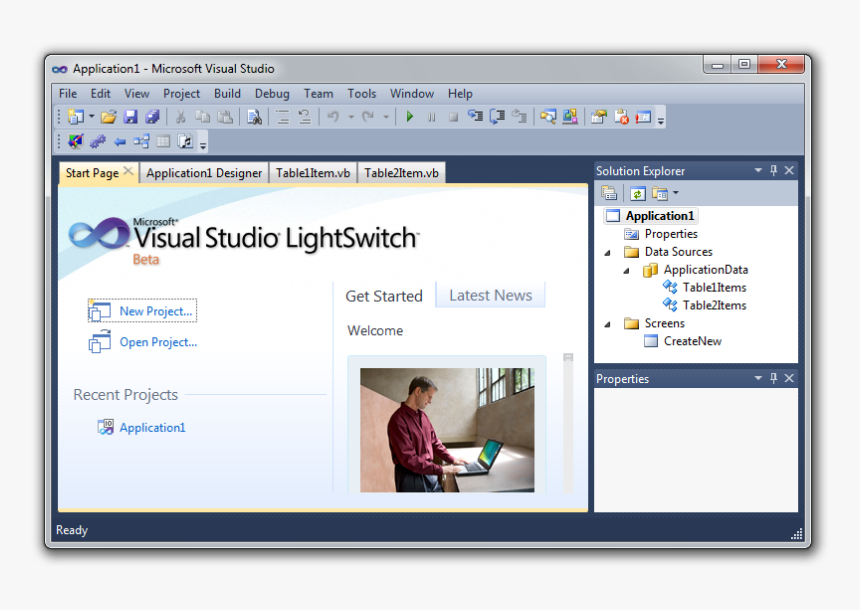Viewport: 860px width, 610px height.
Task: Switch to the Application1 Designer tab
Action: 204,173
